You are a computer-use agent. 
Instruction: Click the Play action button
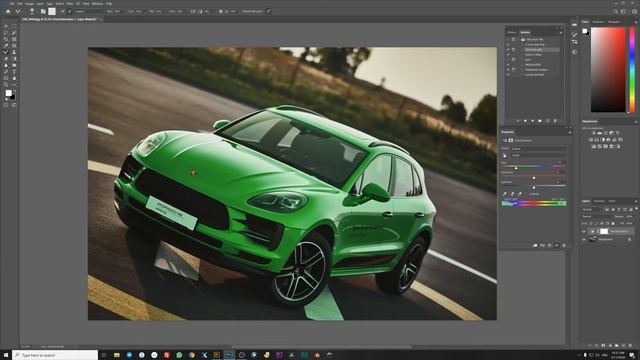click(x=533, y=120)
